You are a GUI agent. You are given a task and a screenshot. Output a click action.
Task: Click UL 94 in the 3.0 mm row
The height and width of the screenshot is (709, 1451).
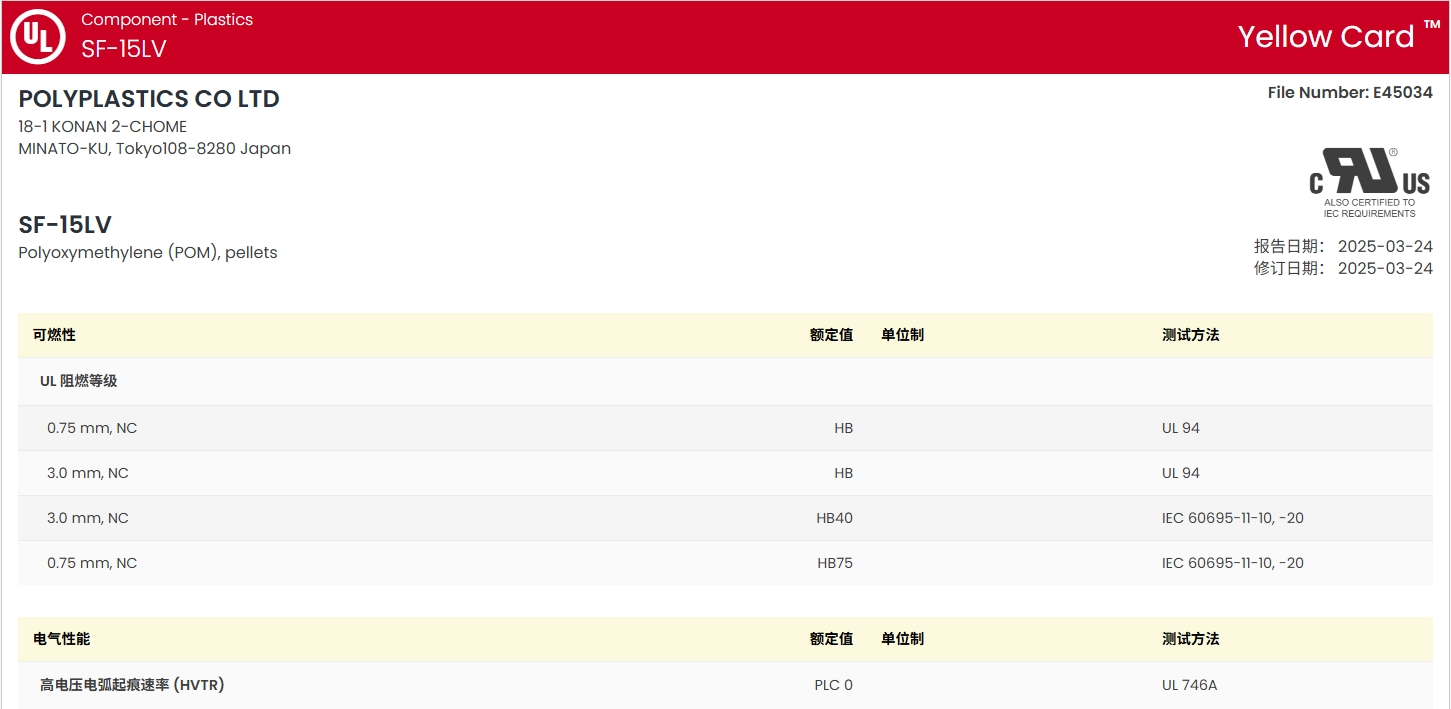tap(1180, 473)
